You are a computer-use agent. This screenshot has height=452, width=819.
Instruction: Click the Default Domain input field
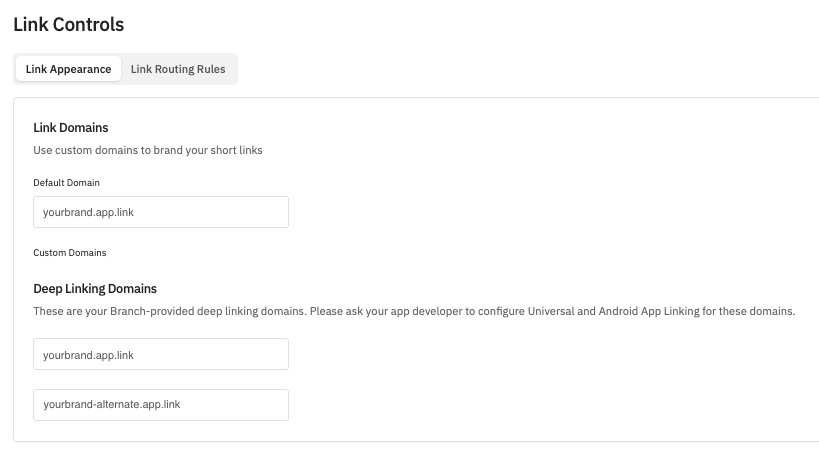[x=161, y=212]
